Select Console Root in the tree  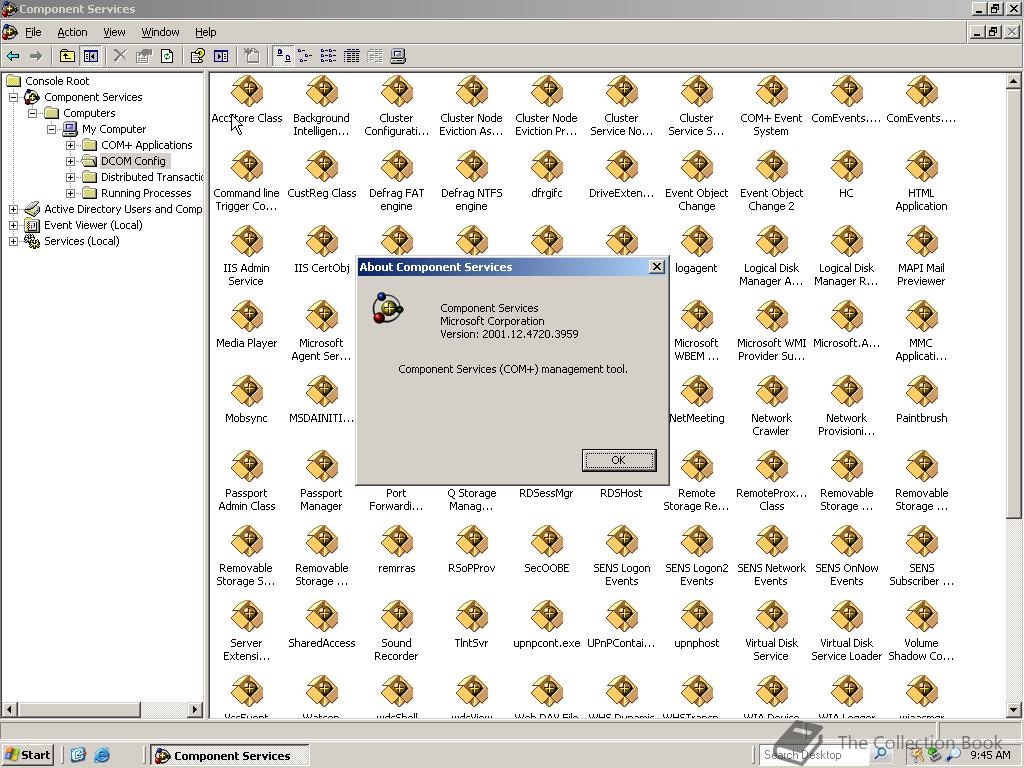[57, 81]
